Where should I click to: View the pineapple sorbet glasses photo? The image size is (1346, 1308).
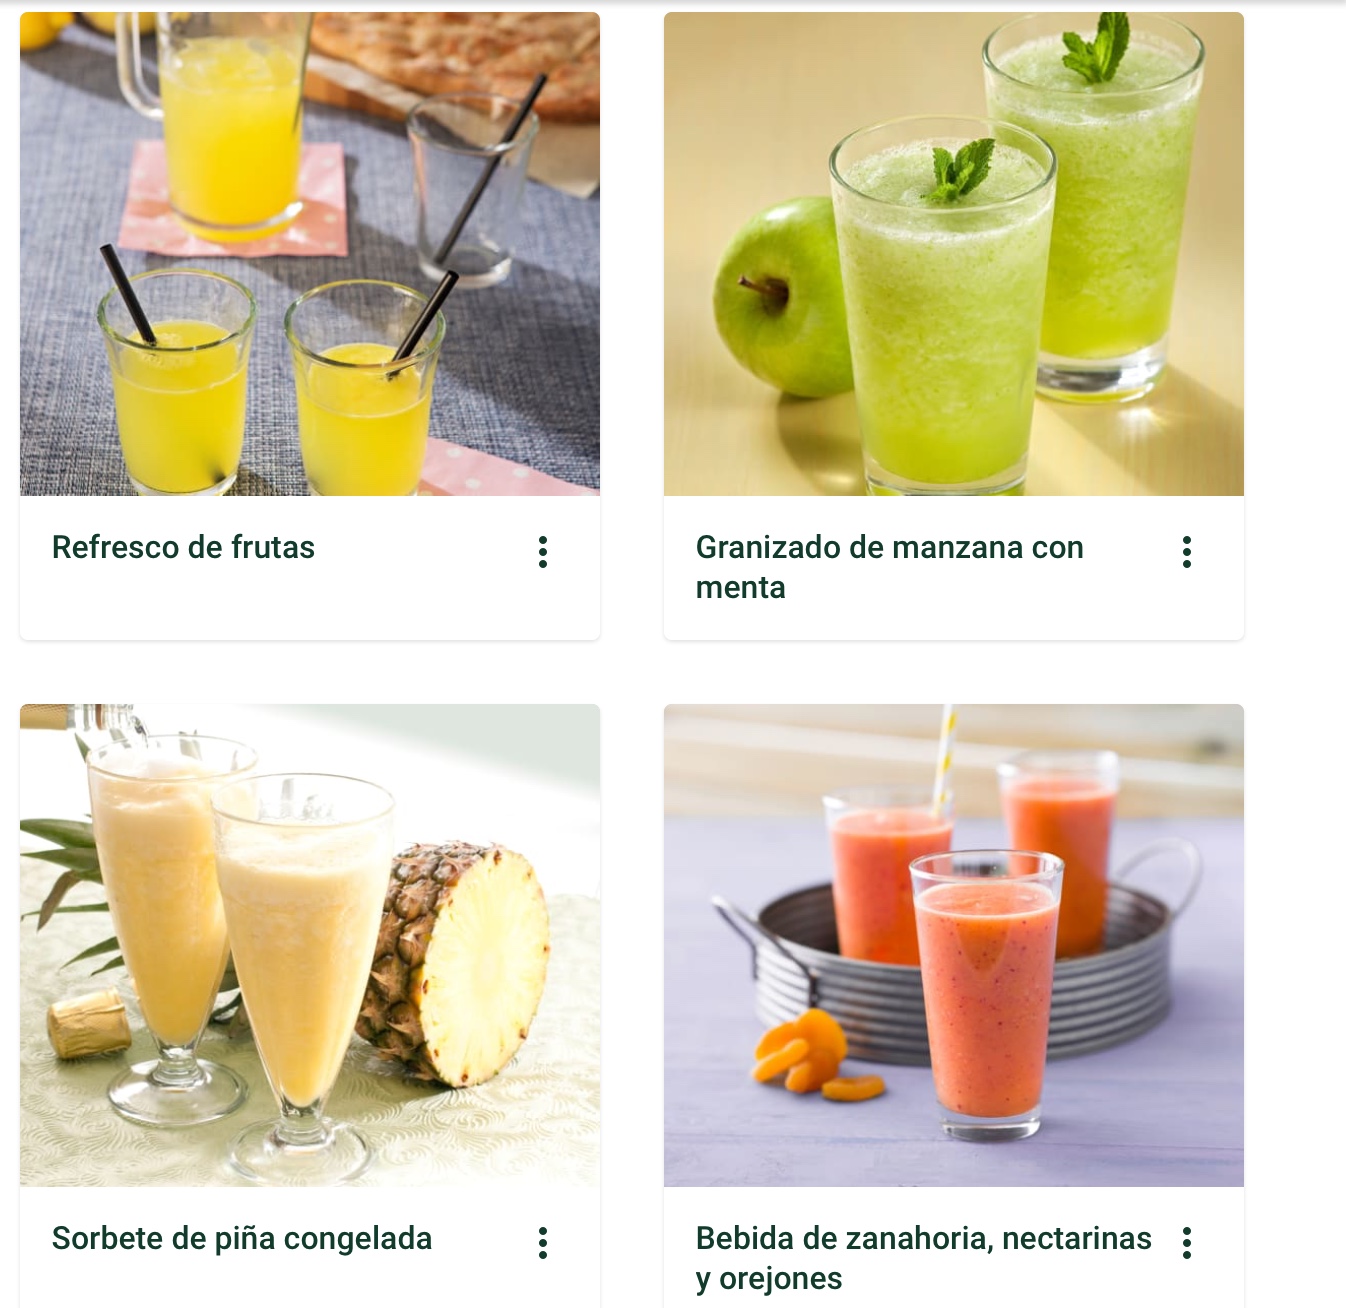click(x=310, y=945)
